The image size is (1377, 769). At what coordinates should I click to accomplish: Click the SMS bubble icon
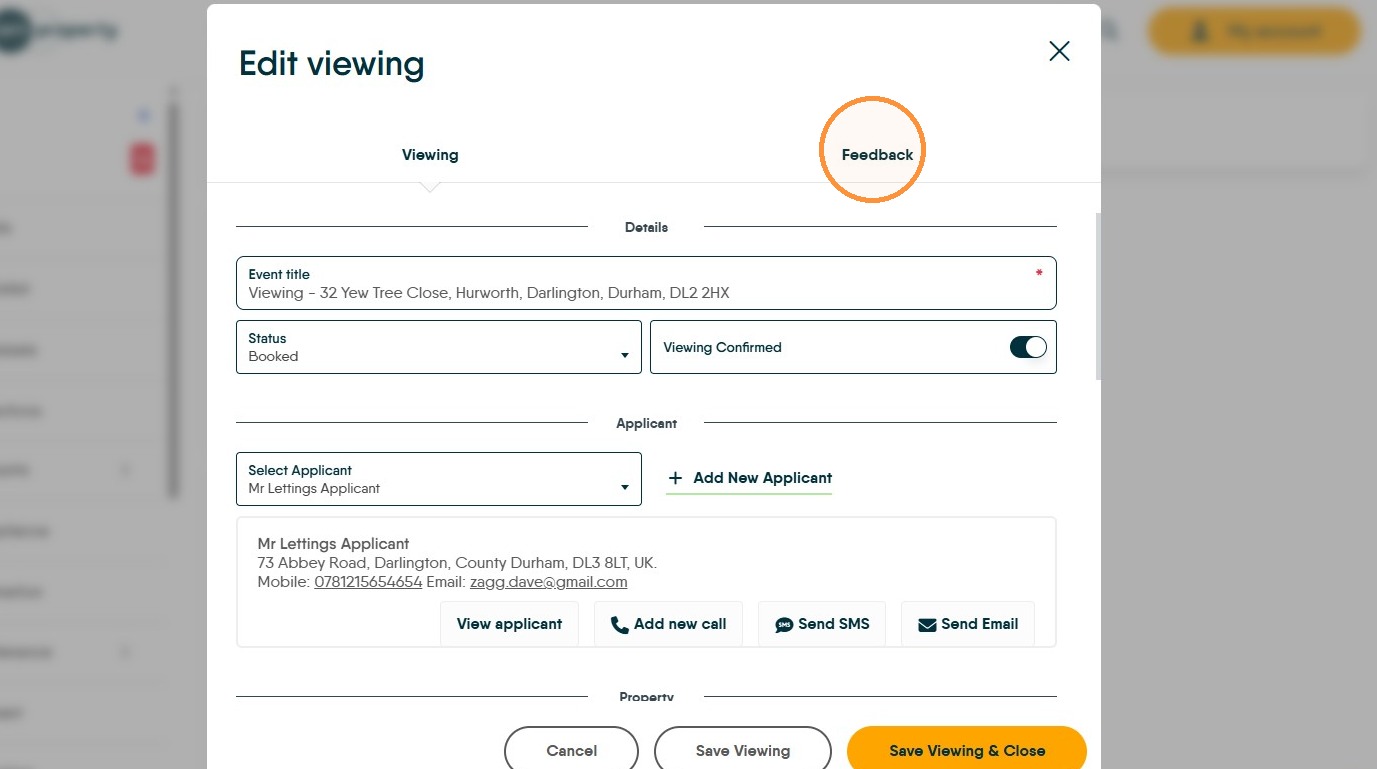pyautogui.click(x=784, y=625)
